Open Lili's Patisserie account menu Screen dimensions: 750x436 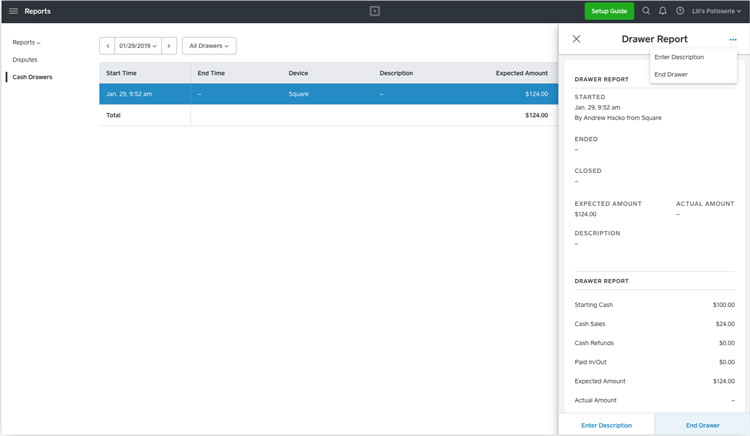tap(717, 11)
